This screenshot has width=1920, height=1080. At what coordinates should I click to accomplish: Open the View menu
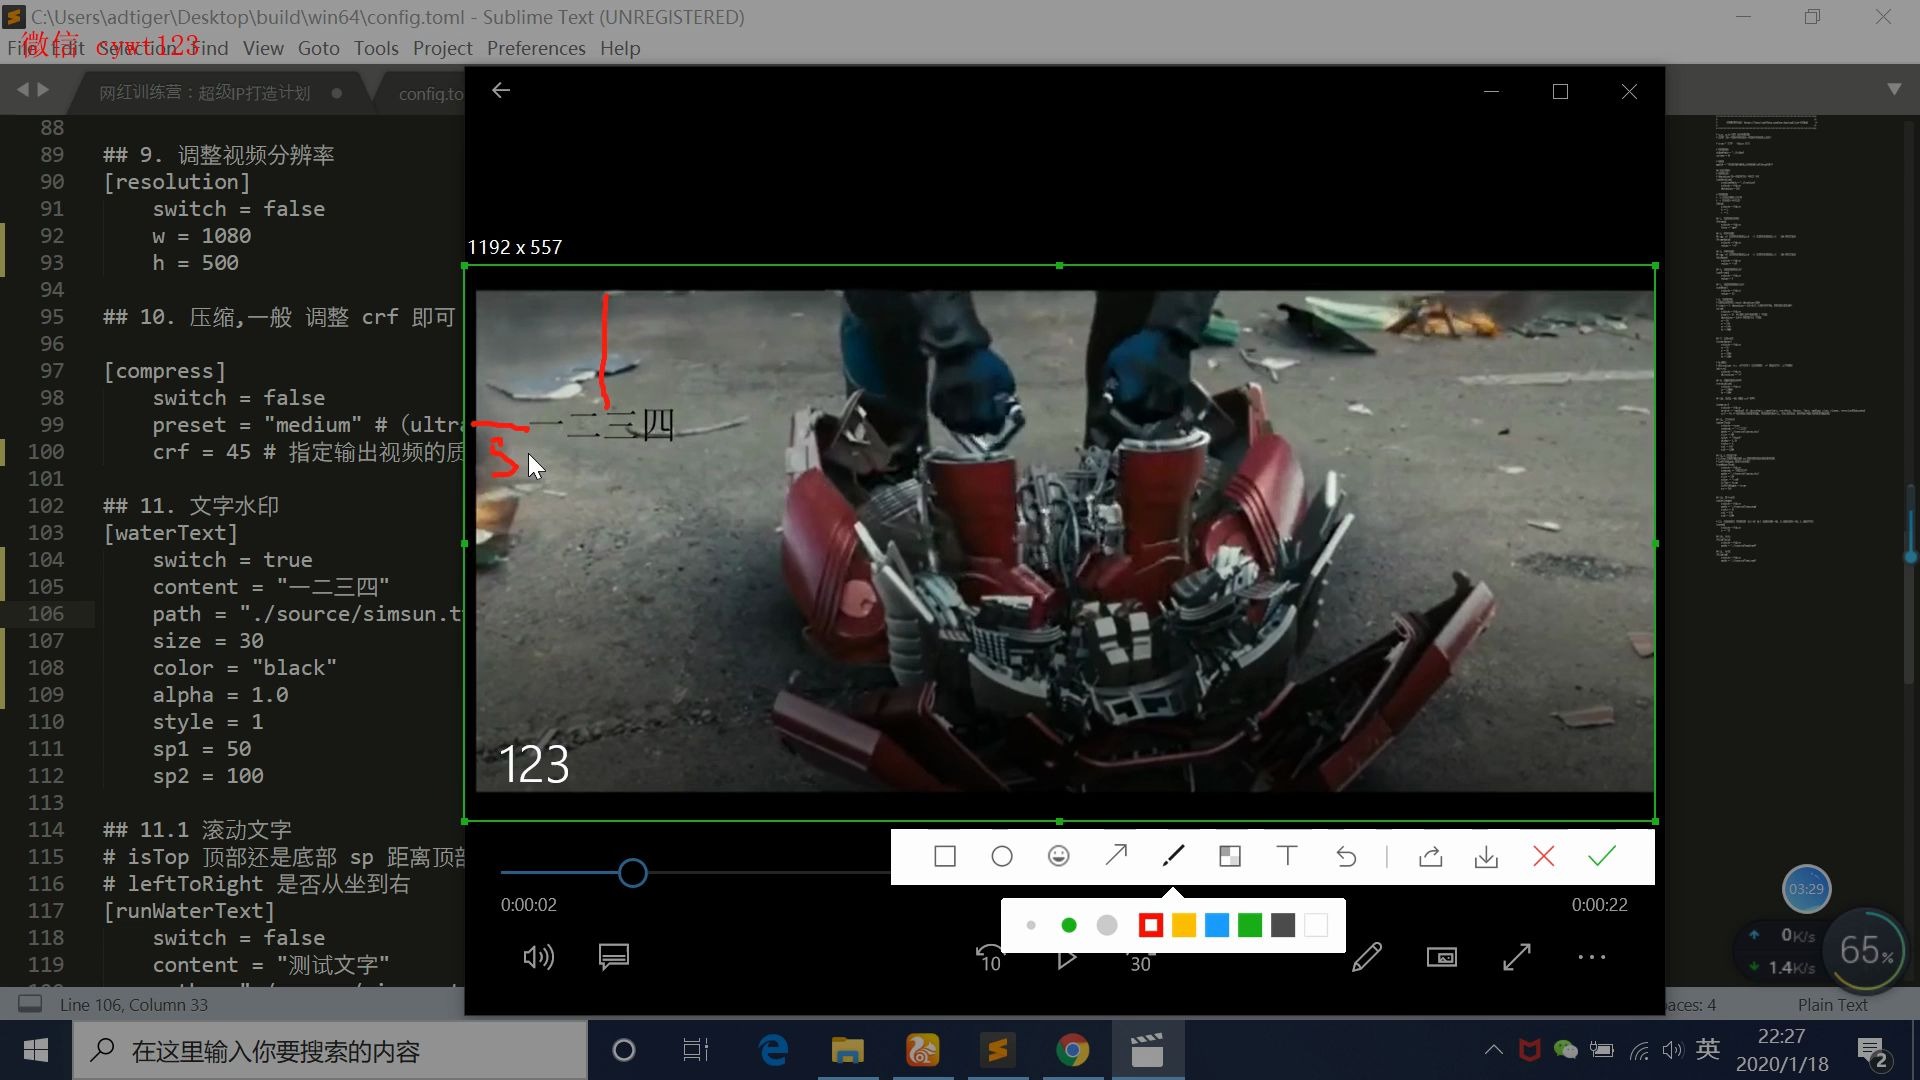(x=263, y=48)
